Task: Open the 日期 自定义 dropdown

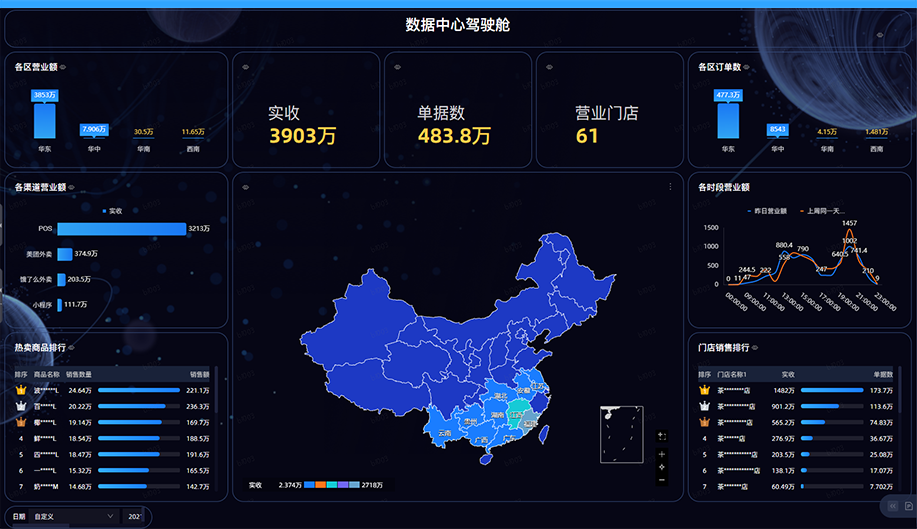Action: (74, 516)
